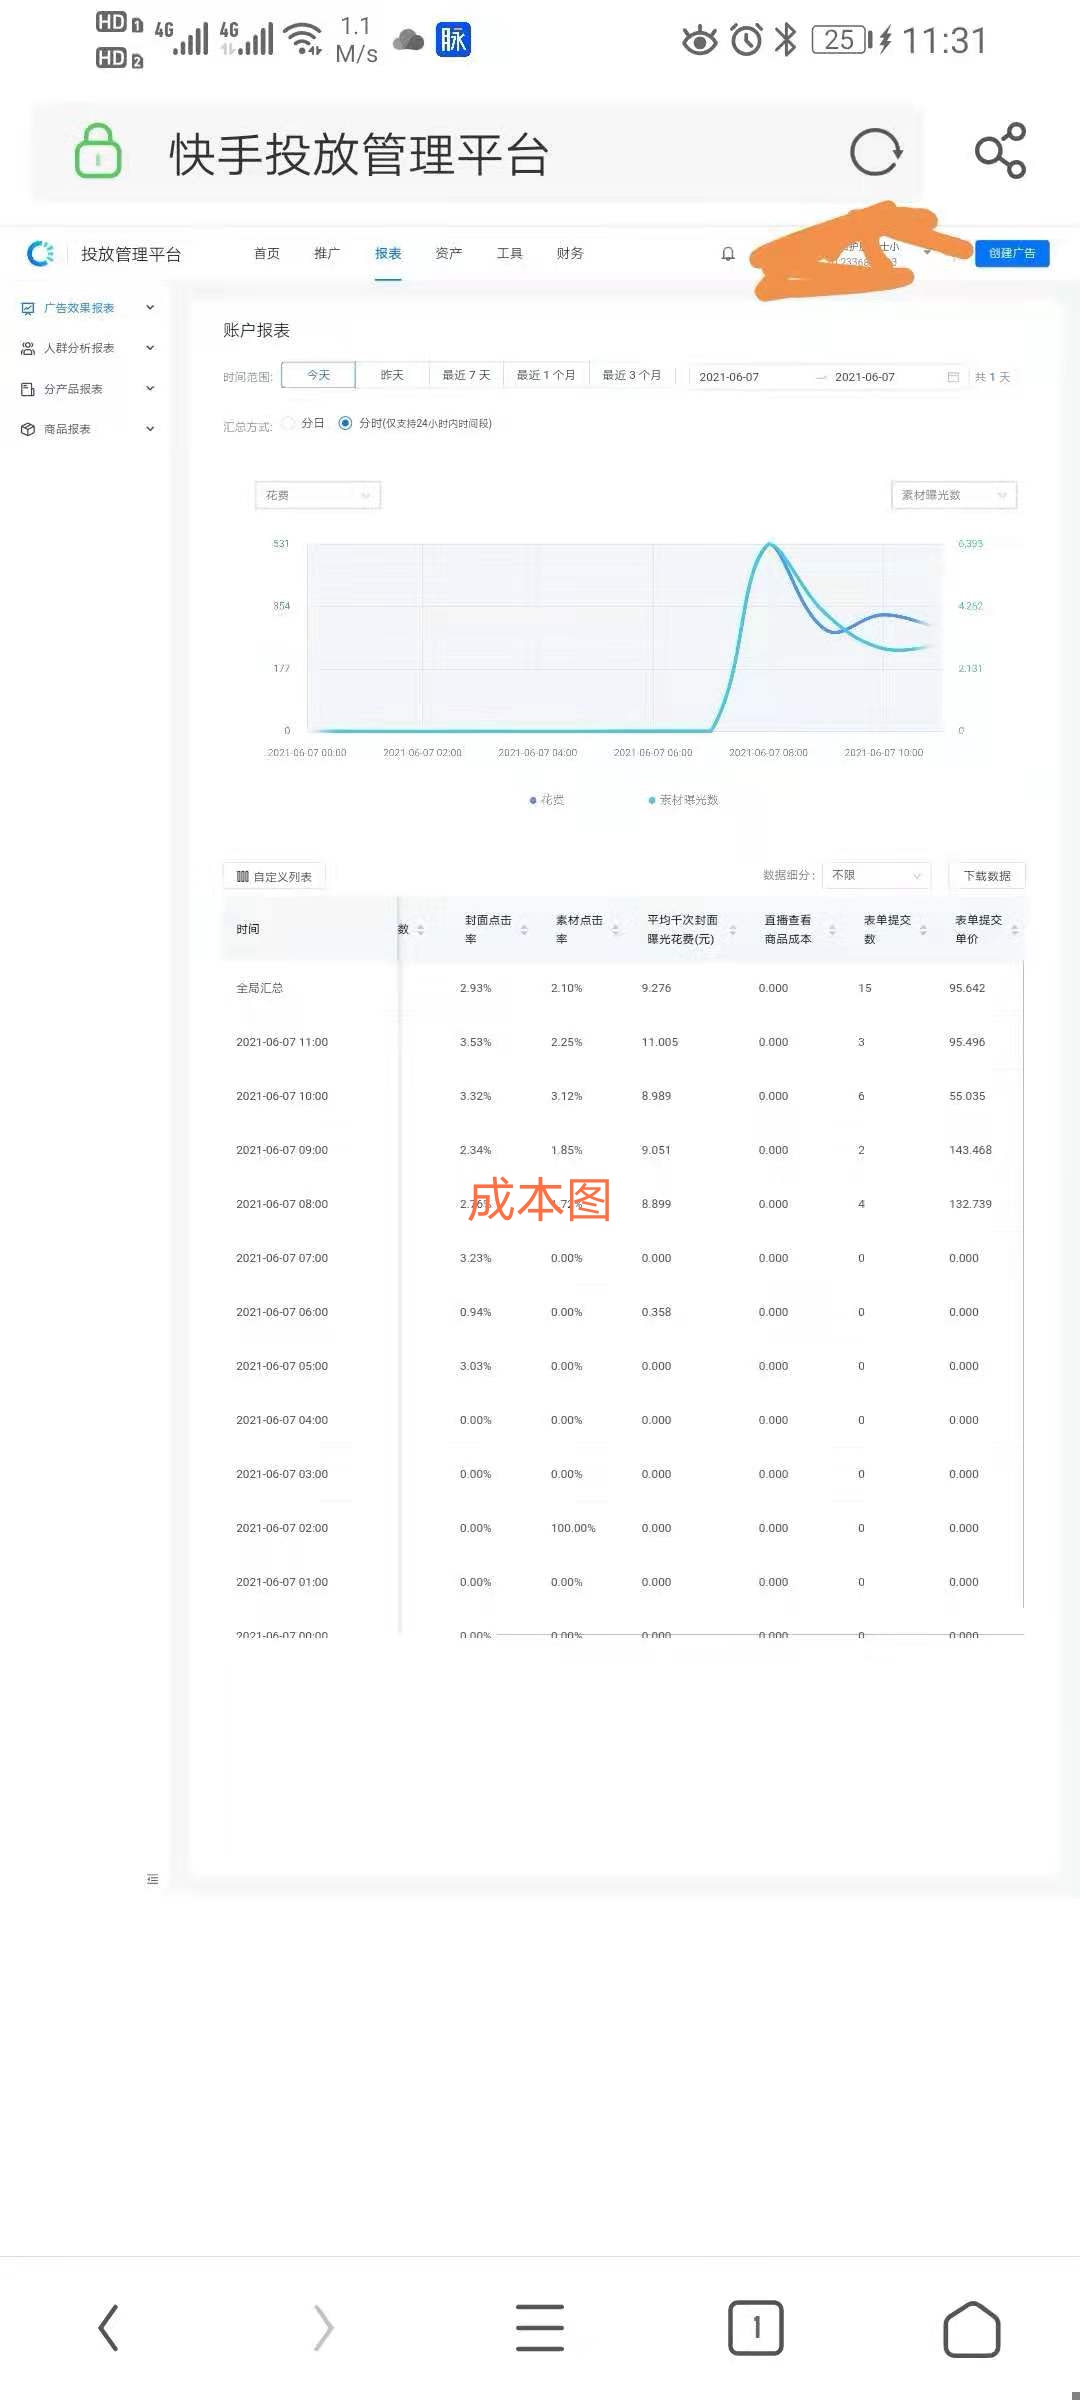Click the 分产品报表 sidebar icon
This screenshot has height=2400, width=1080.
[28, 389]
